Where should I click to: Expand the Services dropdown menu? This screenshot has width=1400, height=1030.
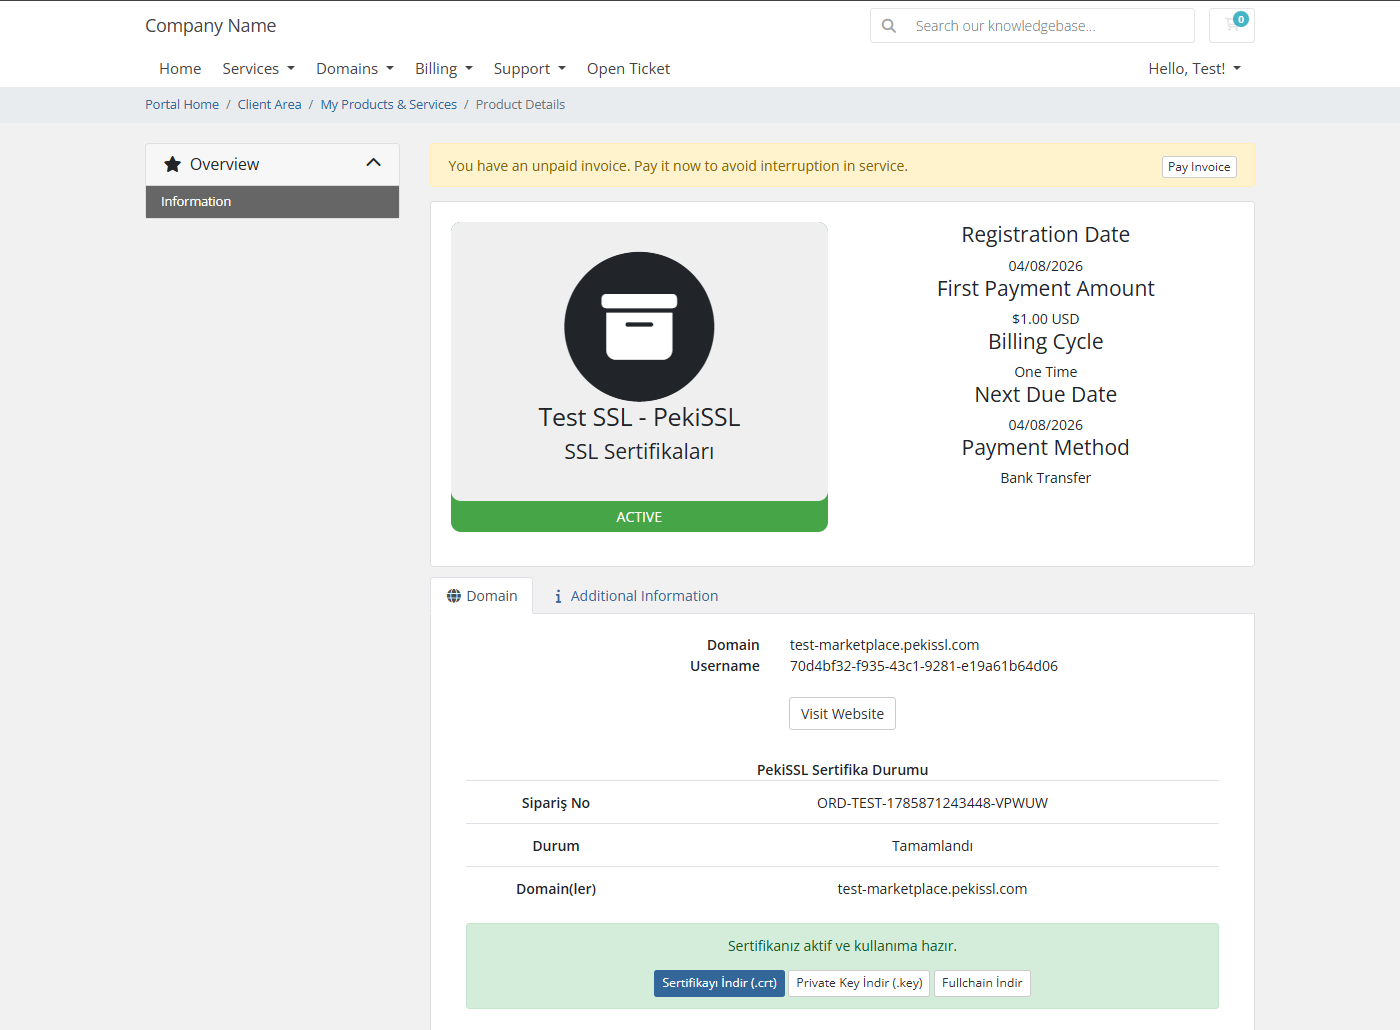click(258, 68)
